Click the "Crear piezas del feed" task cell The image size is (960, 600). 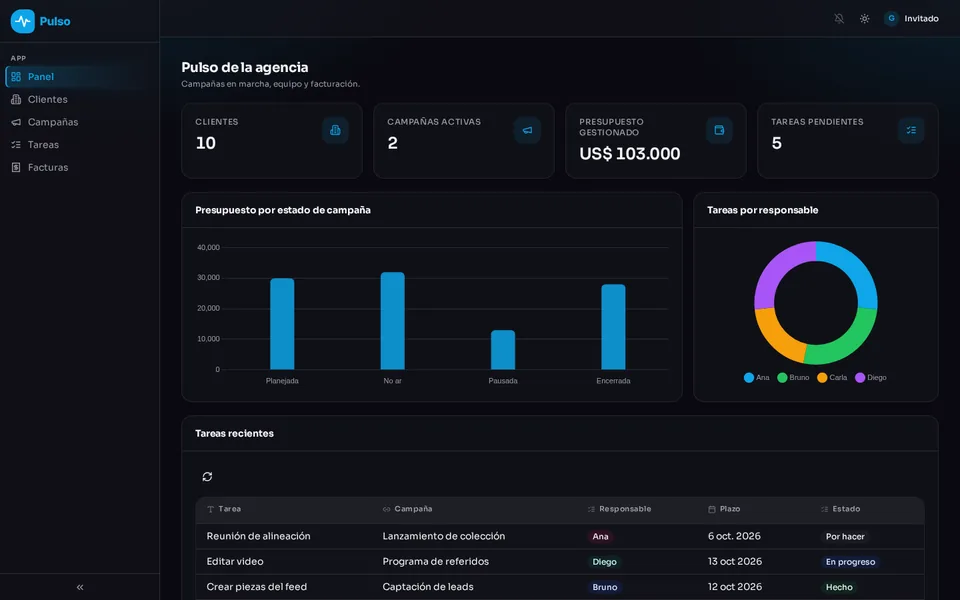tap(257, 587)
